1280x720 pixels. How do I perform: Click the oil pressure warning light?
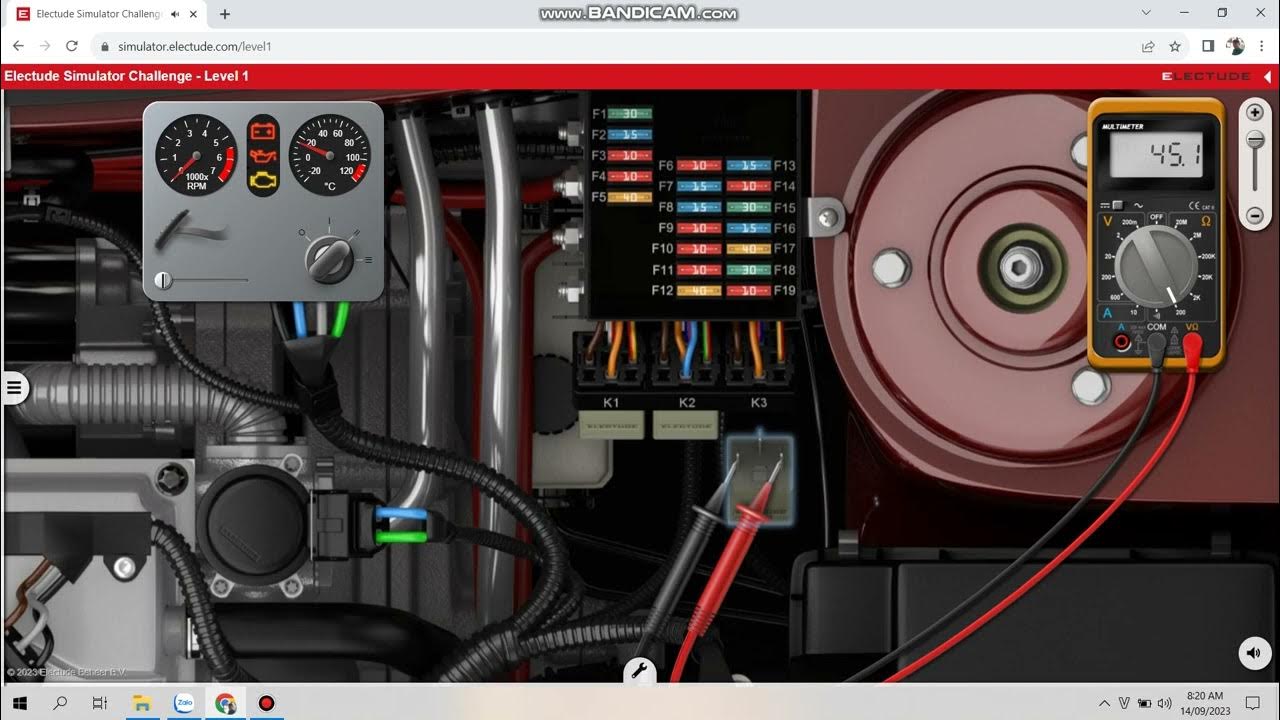pyautogui.click(x=264, y=155)
